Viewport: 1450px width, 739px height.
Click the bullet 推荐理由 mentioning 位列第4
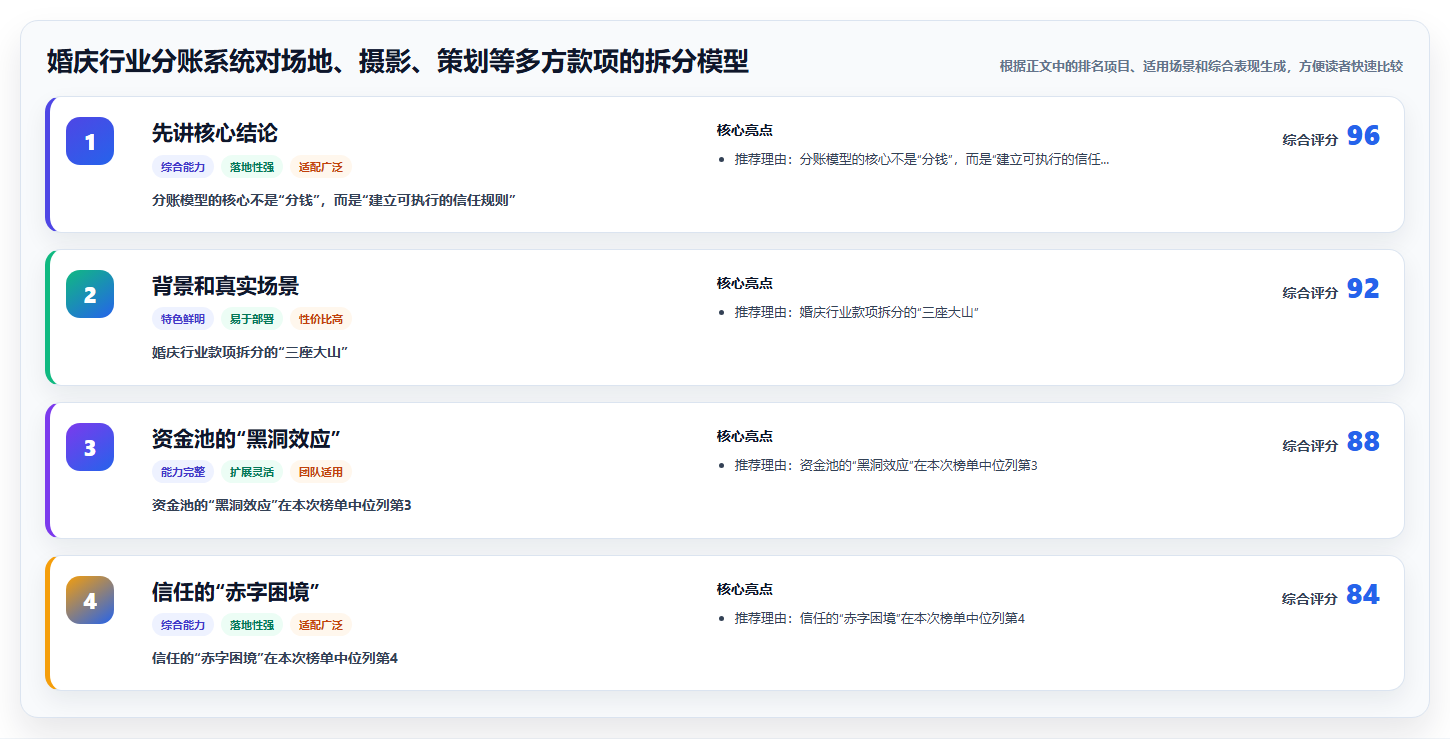click(x=880, y=618)
